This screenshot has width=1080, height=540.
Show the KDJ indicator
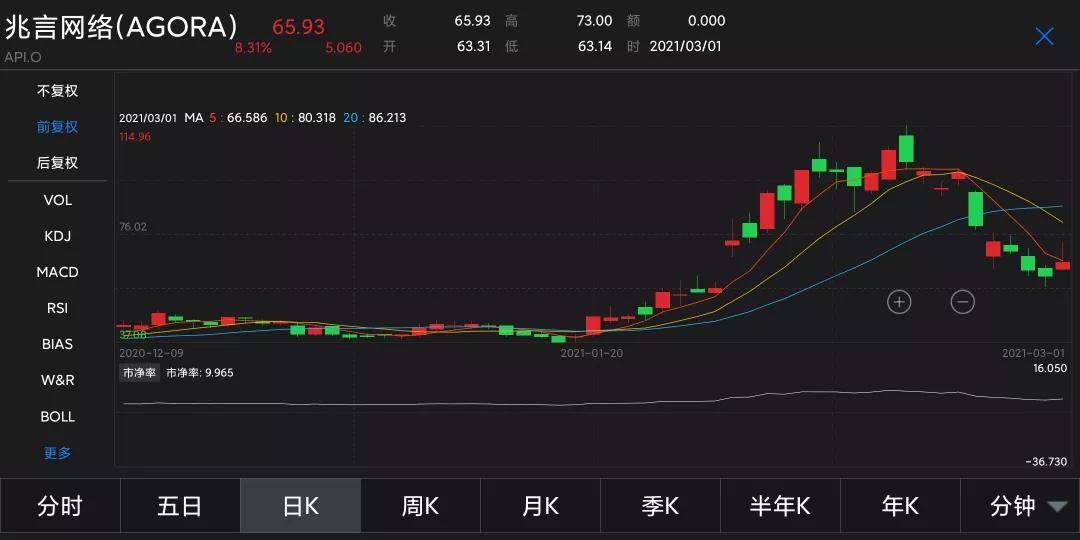click(57, 236)
